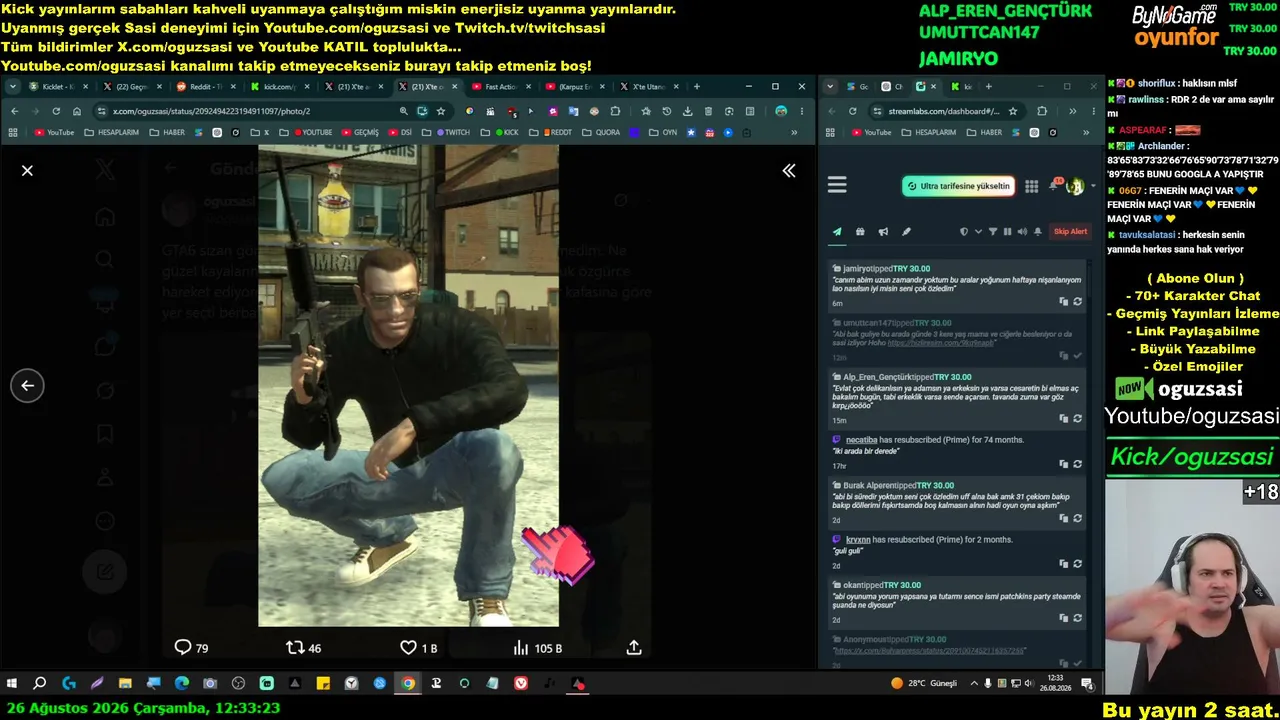Share the post via share icon
Viewport: 1280px width, 720px height.
(x=634, y=648)
